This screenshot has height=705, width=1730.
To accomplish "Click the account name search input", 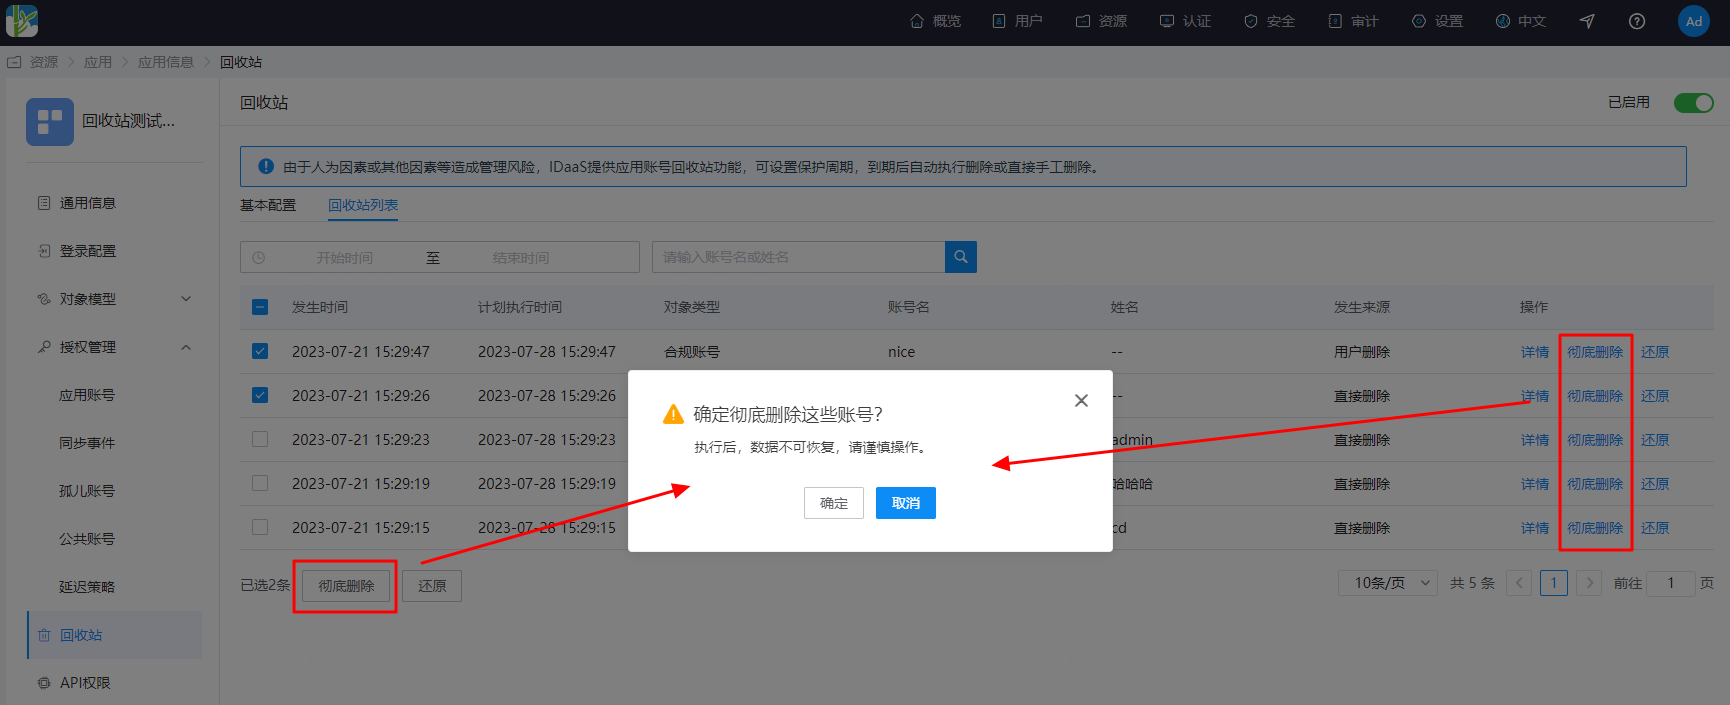I will click(798, 257).
